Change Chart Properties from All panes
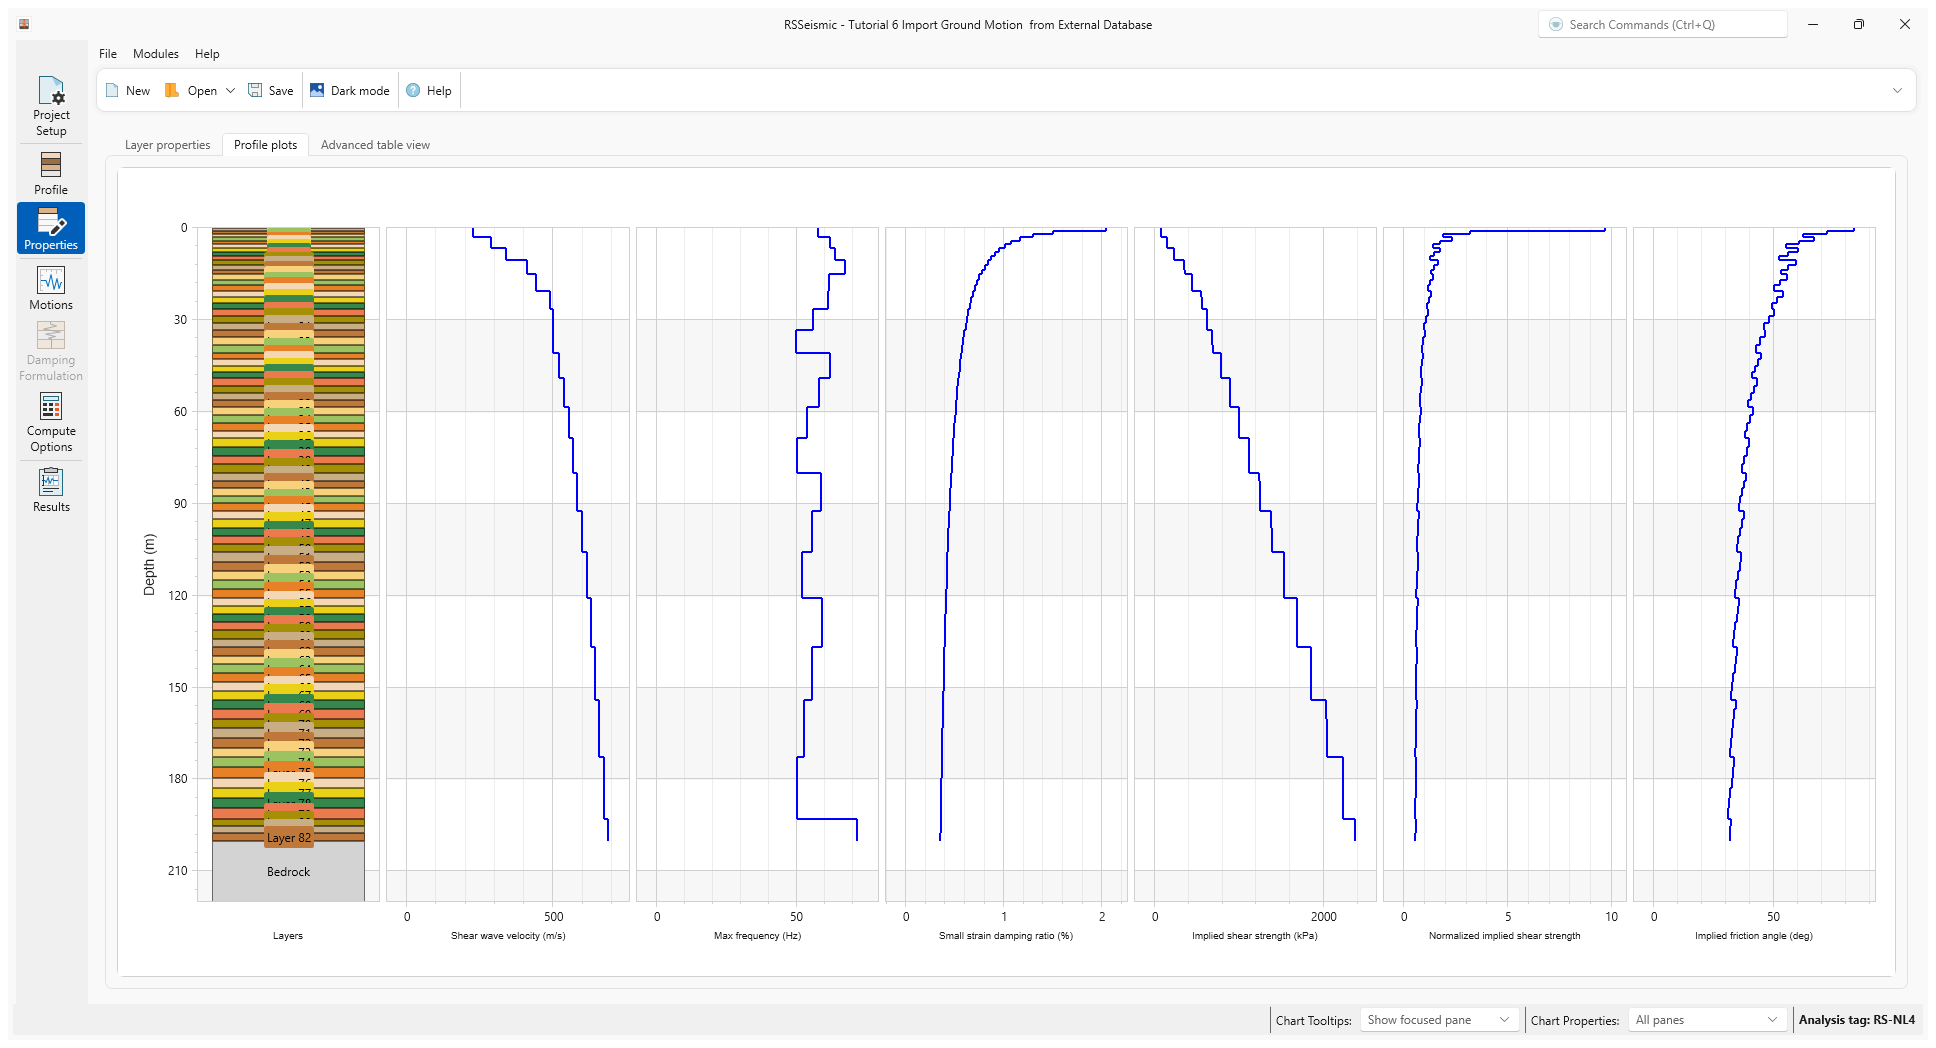Screen dimensions: 1936x1048 [x=1706, y=1020]
